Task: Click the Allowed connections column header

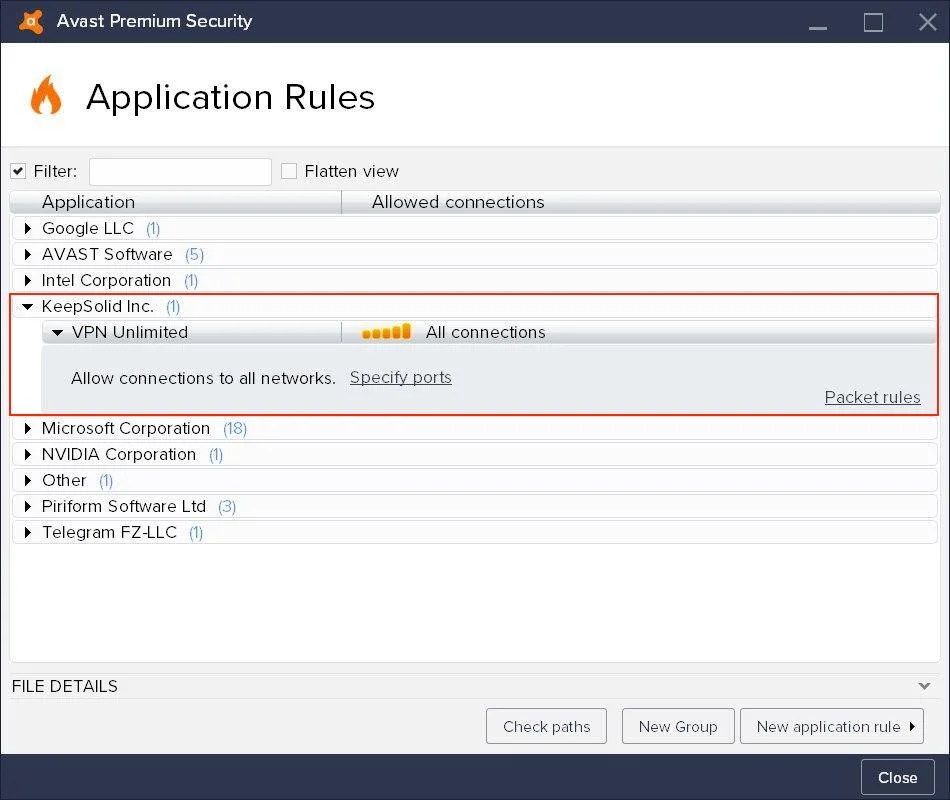Action: coord(638,202)
